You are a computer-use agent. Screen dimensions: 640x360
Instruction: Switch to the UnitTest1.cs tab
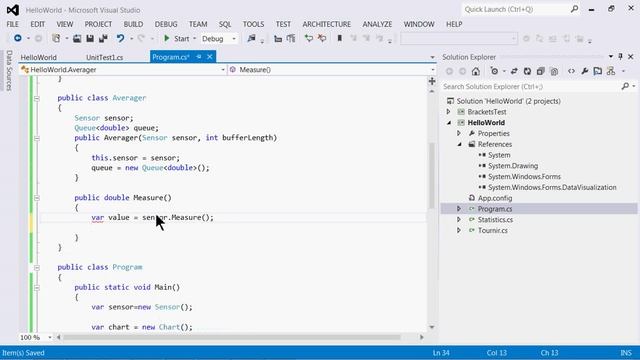(104, 57)
